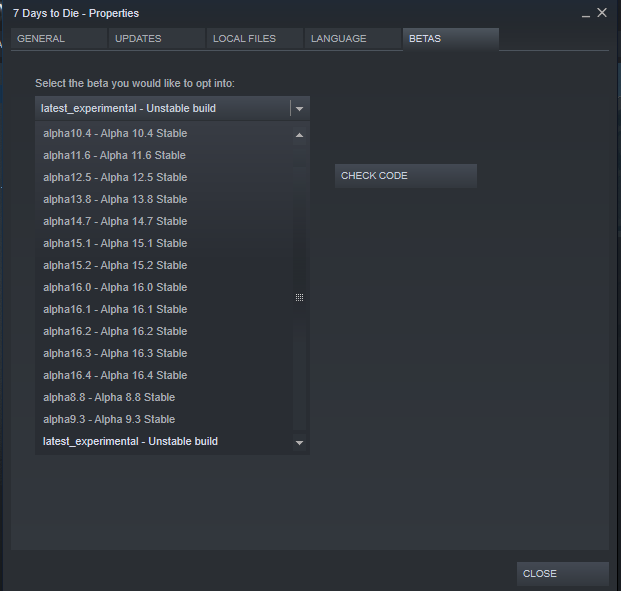621x591 pixels.
Task: Switch to the General tab
Action: click(59, 38)
